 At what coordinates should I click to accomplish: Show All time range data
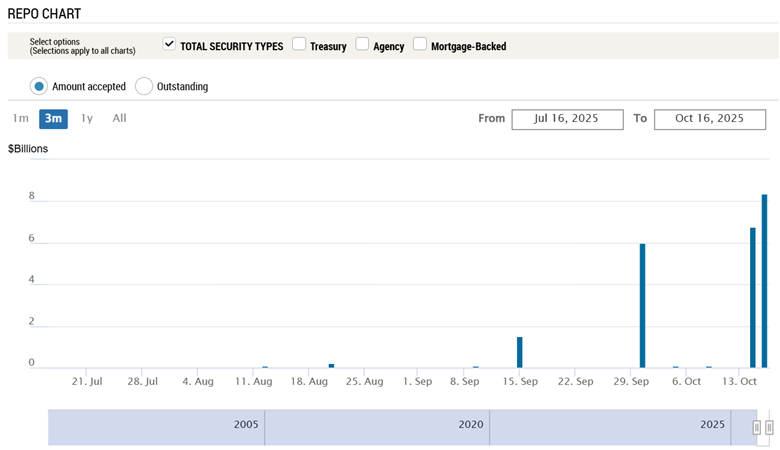coord(119,118)
